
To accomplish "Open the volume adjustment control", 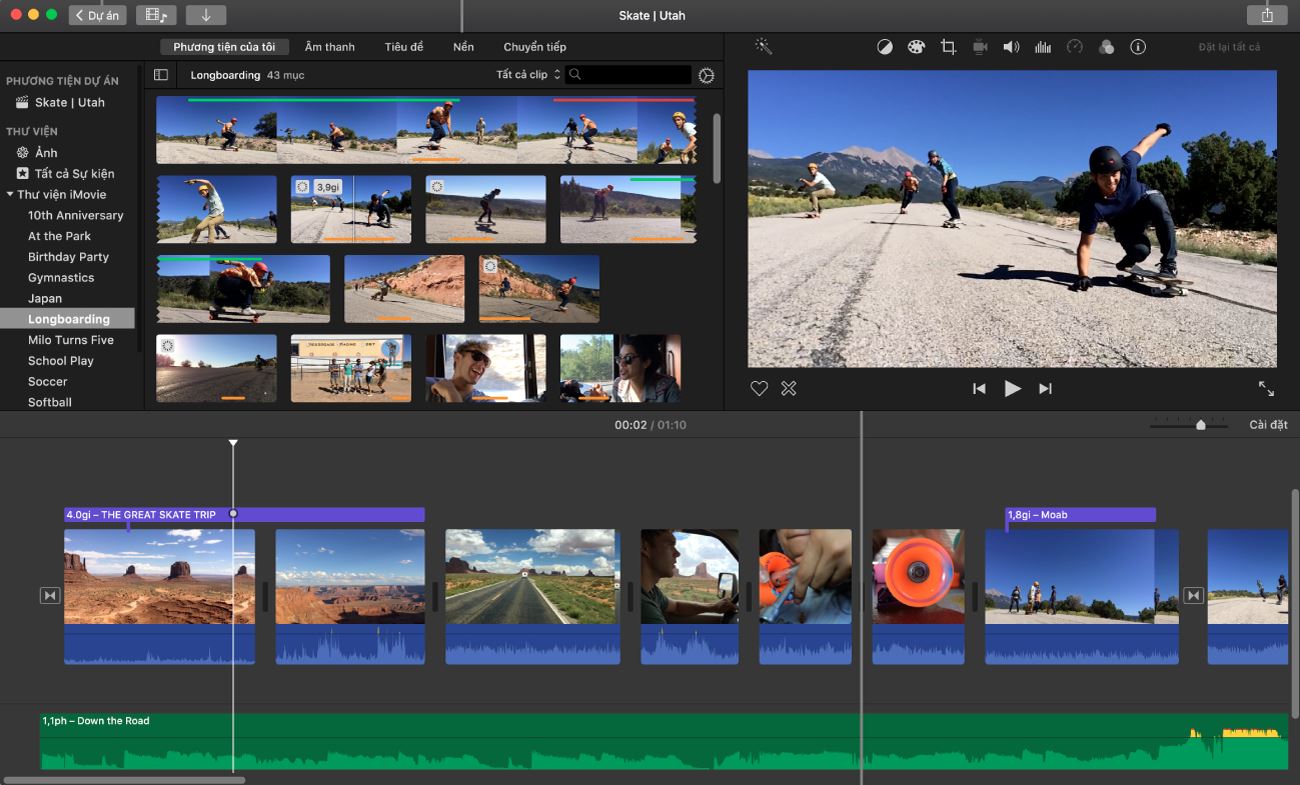I will [x=1011, y=46].
